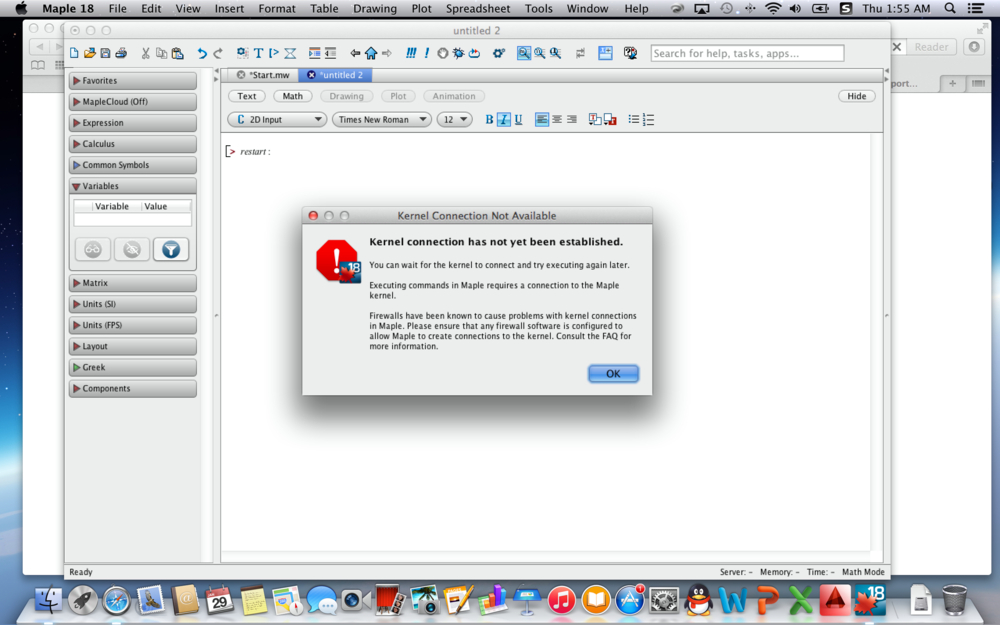Toggle Italic formatting
Viewport: 1000px width, 625px height.
[504, 120]
